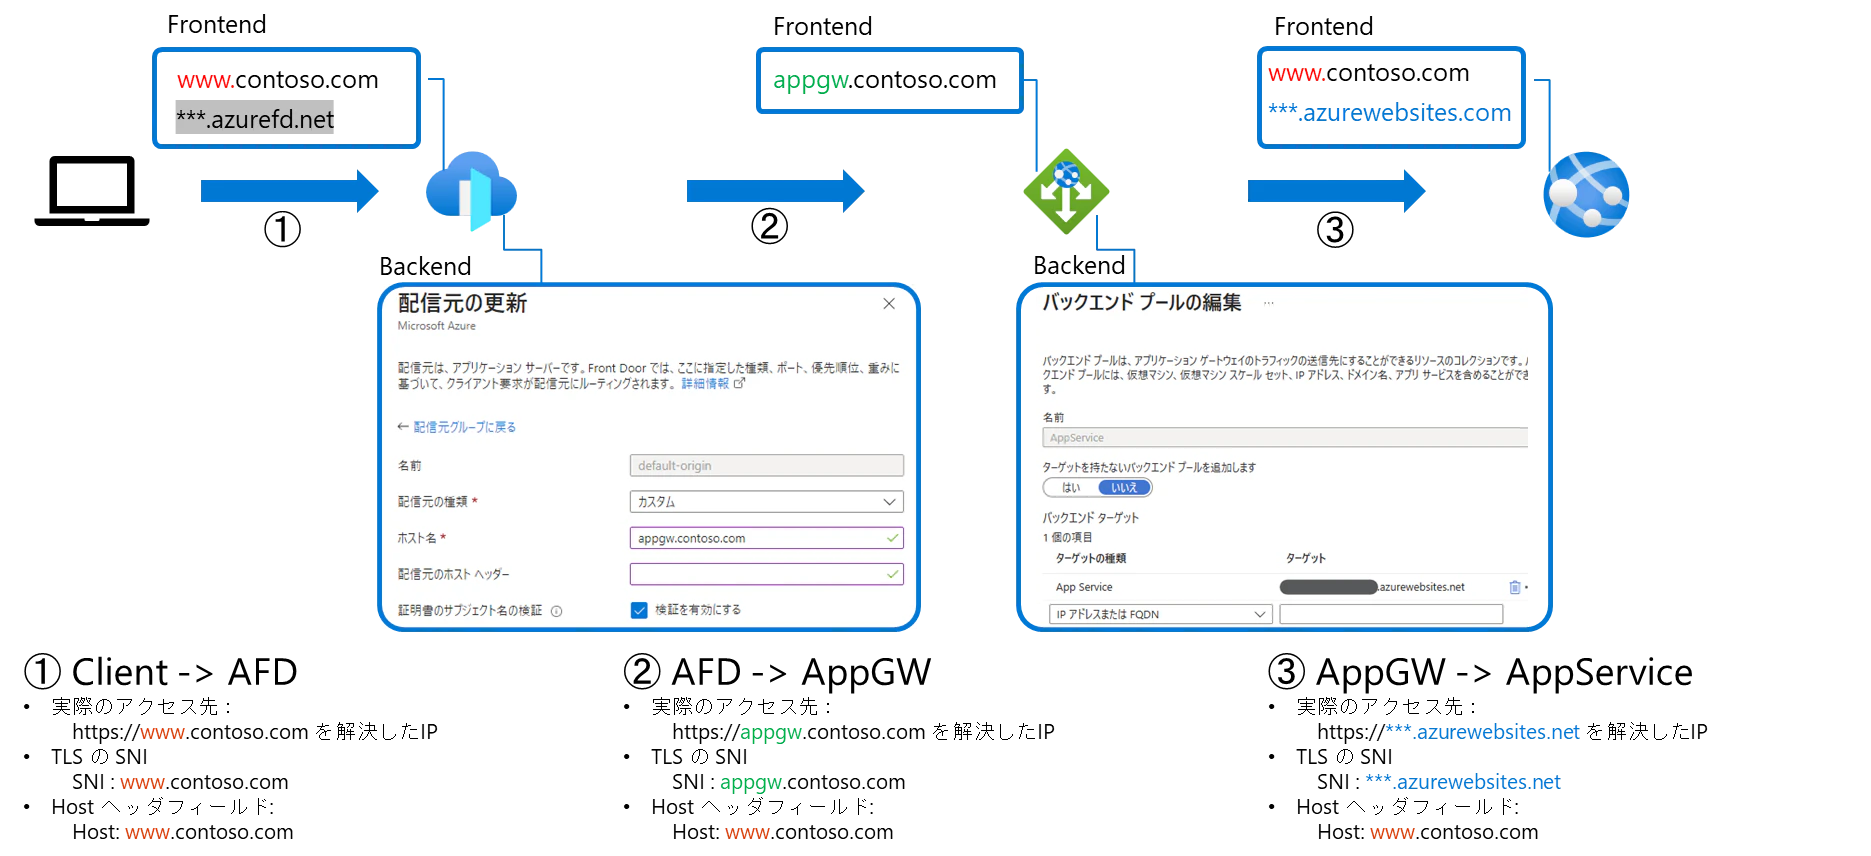
Task: Open the ellipsis menu beside バックエンド プールの編集
Action: click(1269, 303)
